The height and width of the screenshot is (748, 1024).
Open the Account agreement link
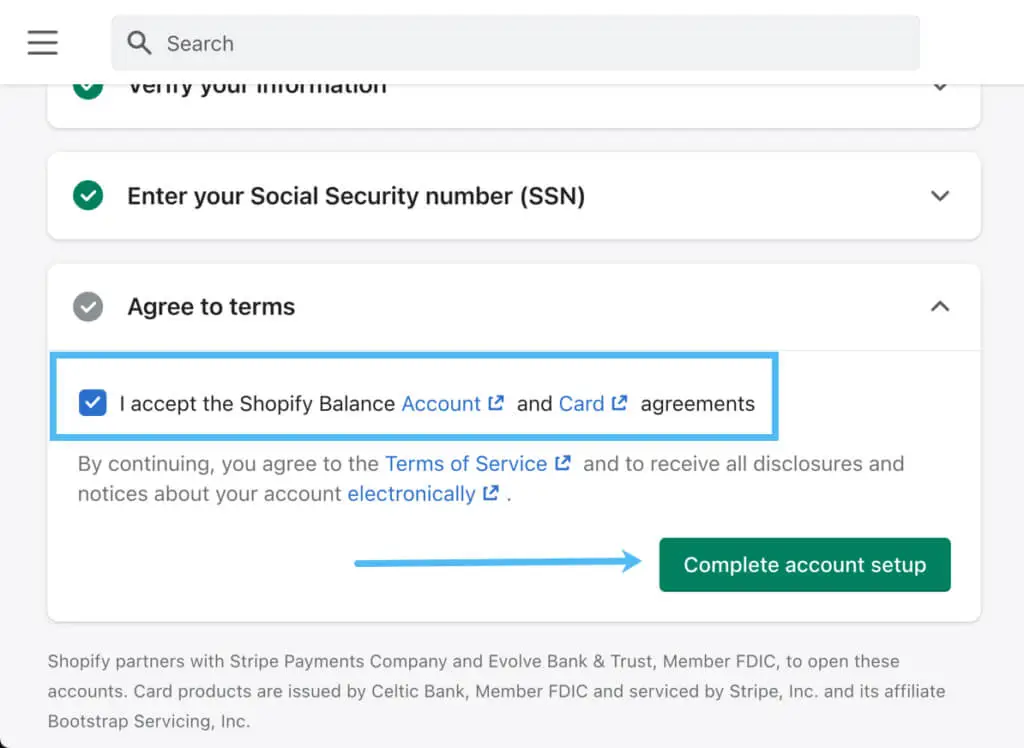coord(441,403)
